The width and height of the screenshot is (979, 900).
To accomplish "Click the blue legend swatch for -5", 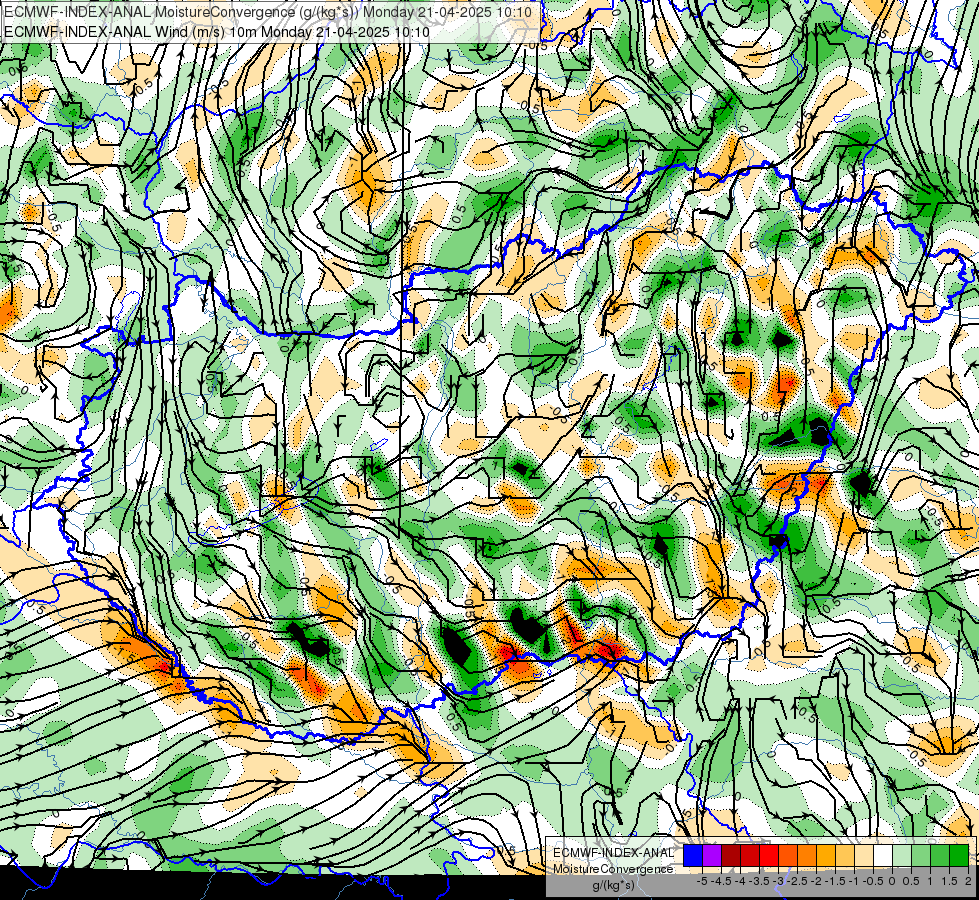I will pos(693,855).
